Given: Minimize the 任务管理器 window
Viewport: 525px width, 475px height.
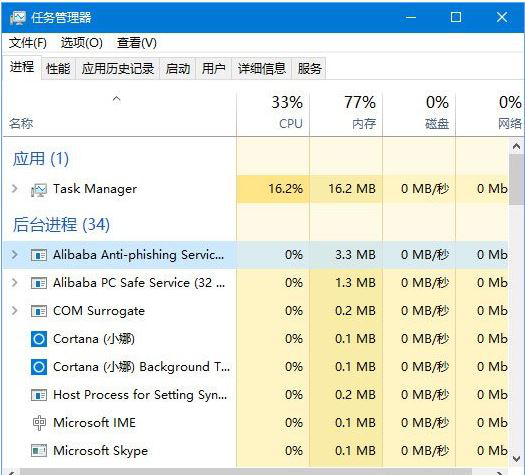Looking at the screenshot, I should (x=411, y=17).
